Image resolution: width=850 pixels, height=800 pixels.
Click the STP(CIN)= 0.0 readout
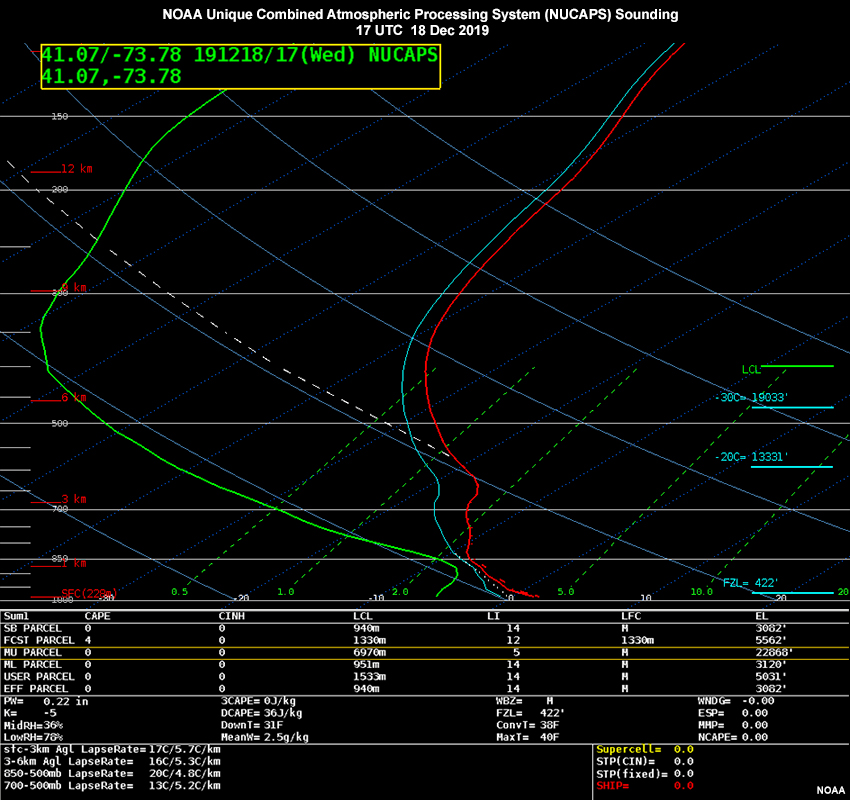647,762
